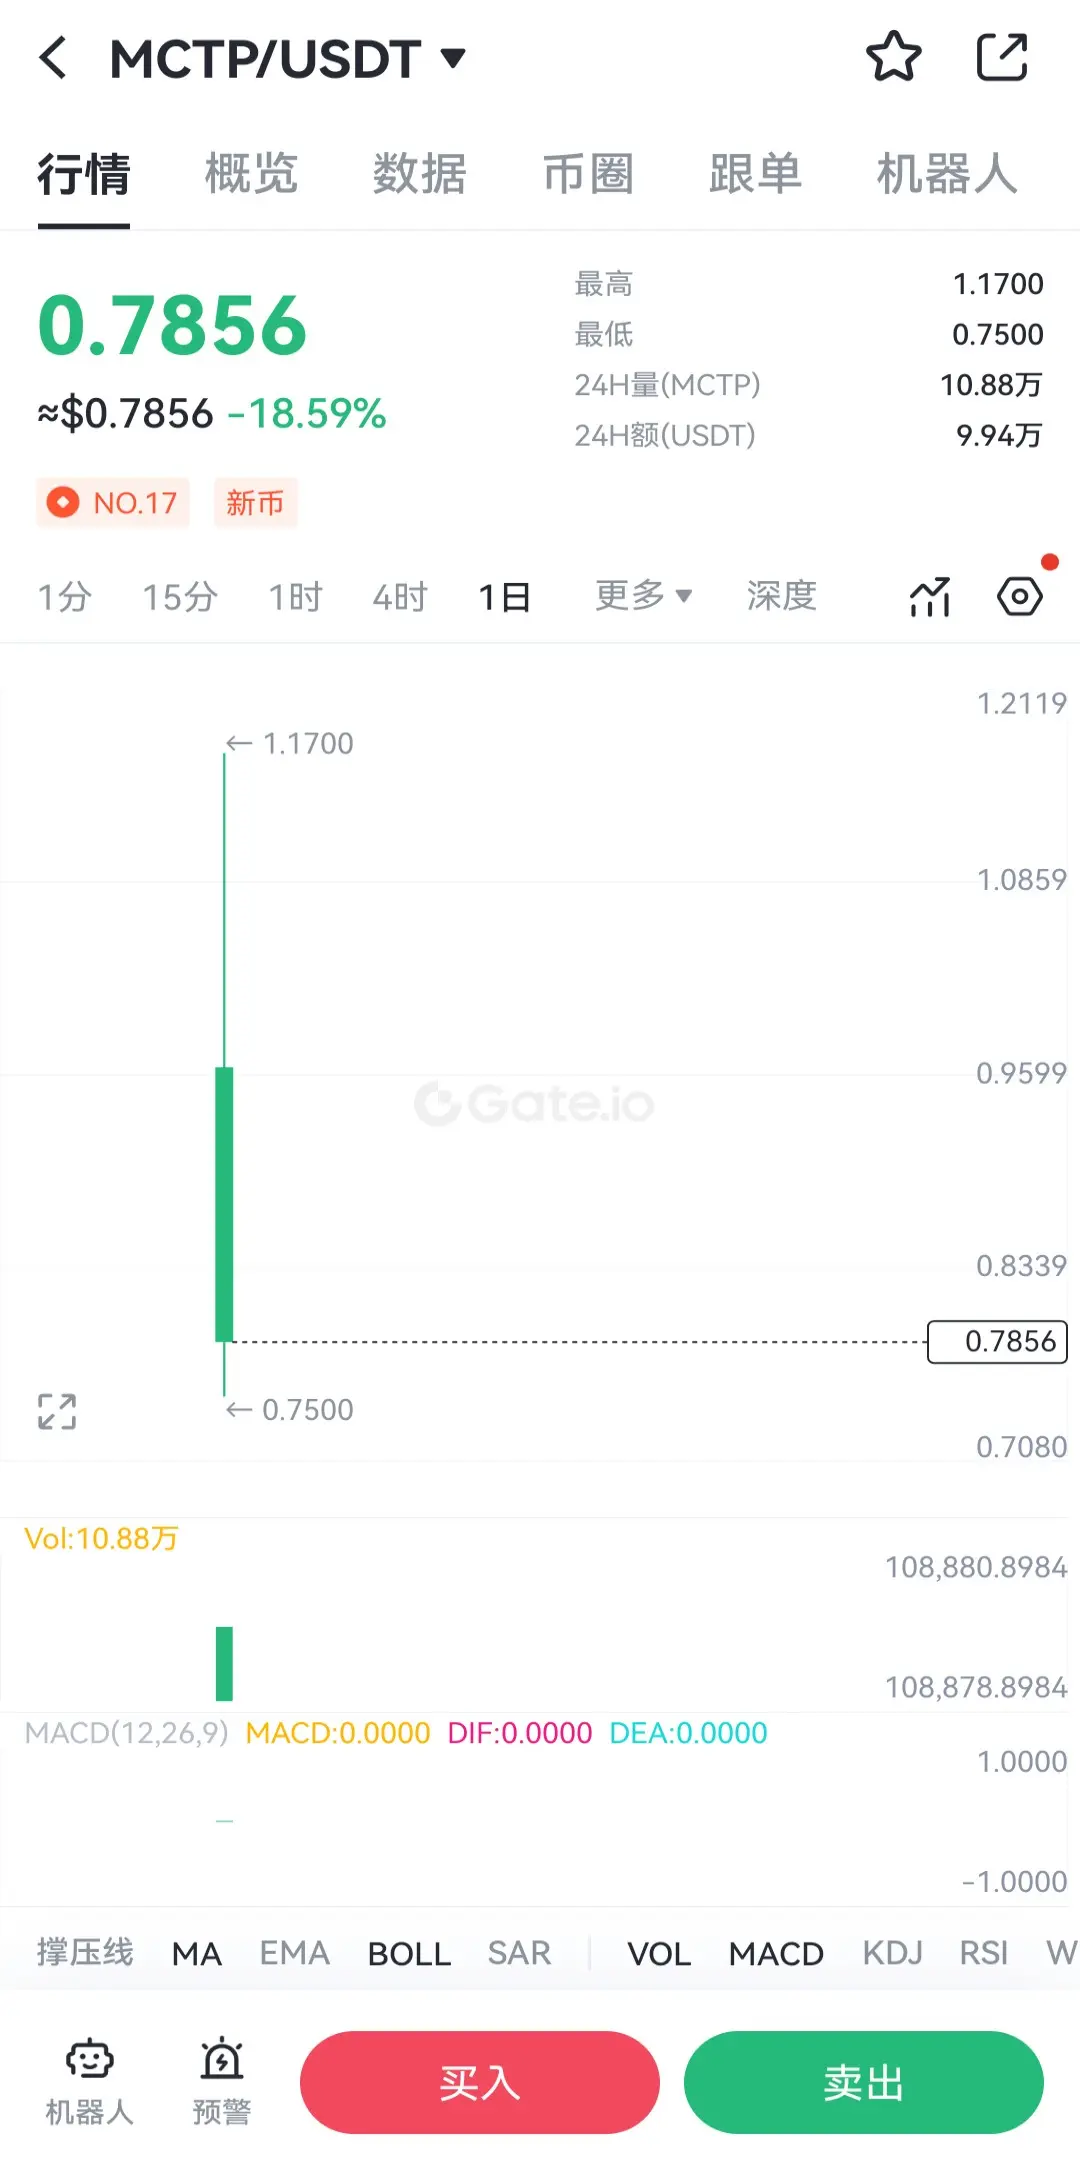Screen dimensions: 1080x2176
Task: Open the bottom robot icon
Action: click(x=90, y=2082)
